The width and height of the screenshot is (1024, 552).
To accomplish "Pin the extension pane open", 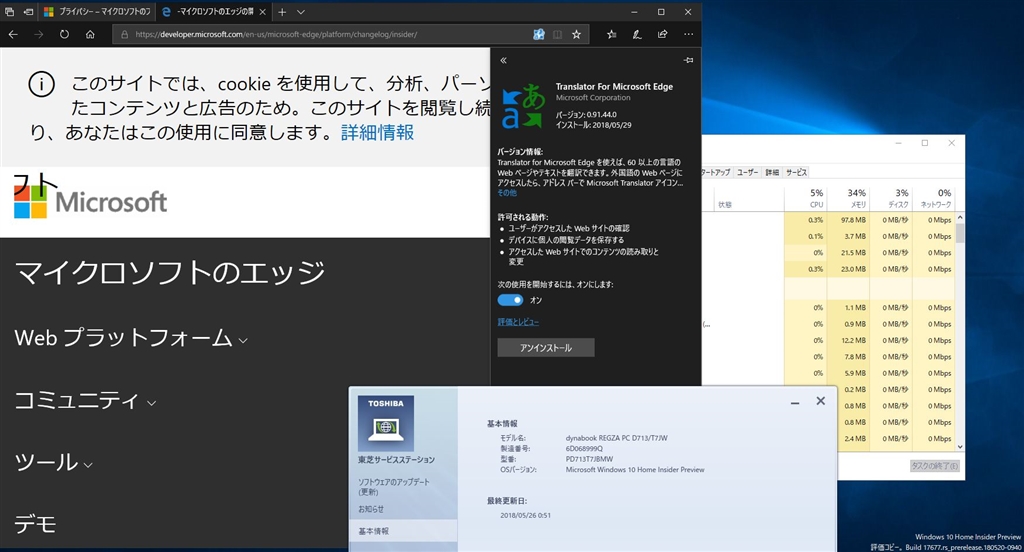I will point(688,60).
